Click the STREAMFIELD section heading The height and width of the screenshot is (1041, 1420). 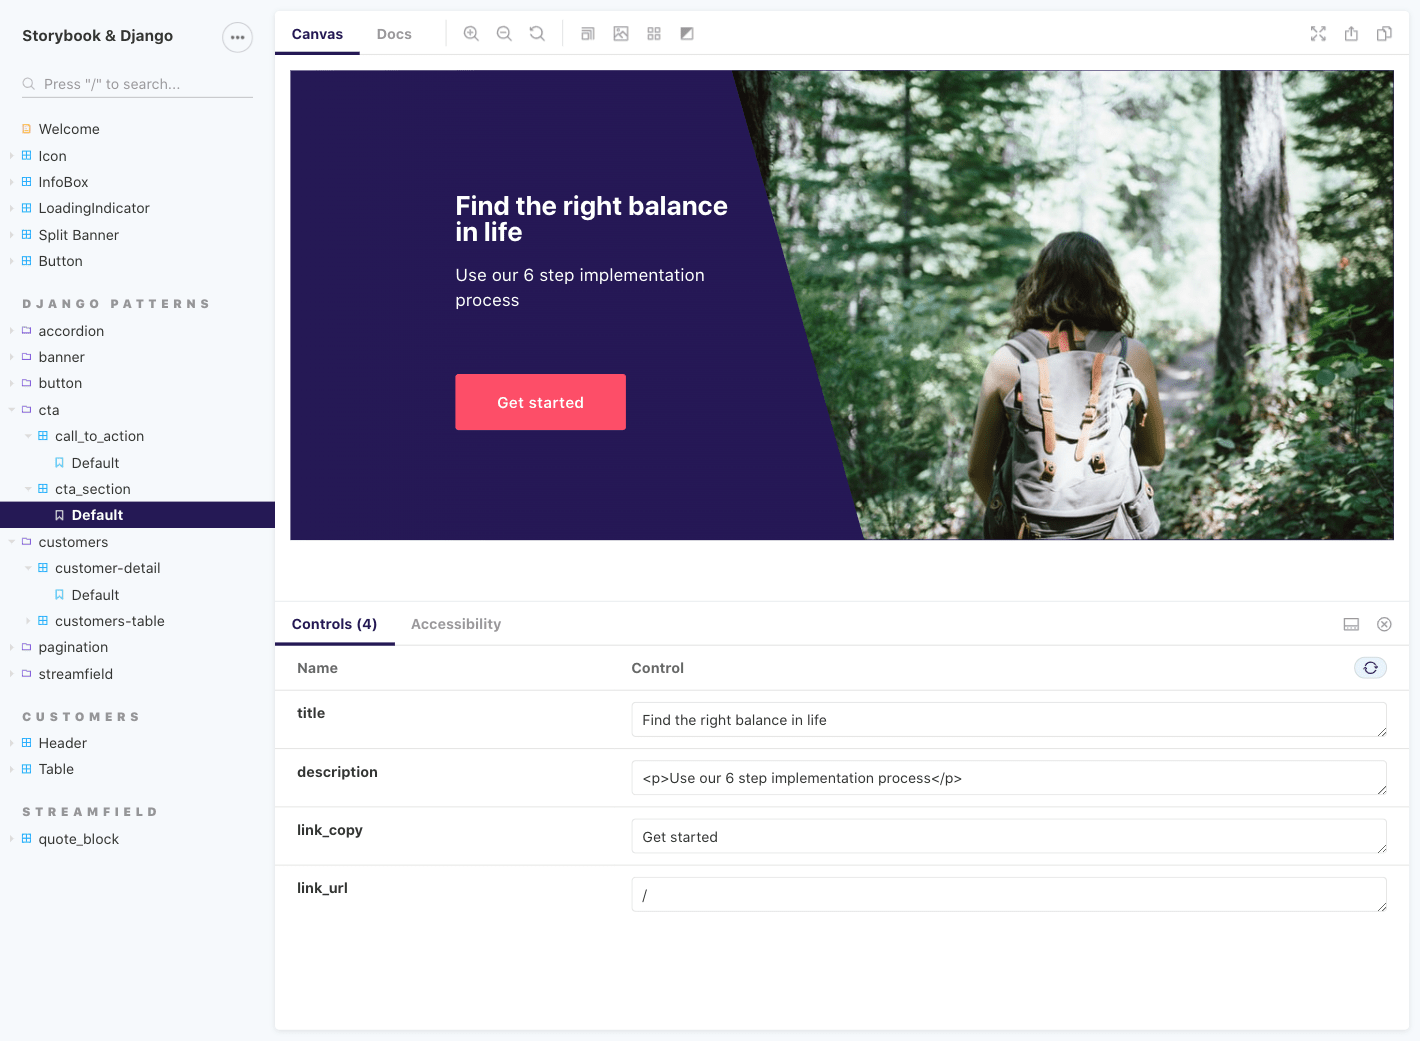90,812
